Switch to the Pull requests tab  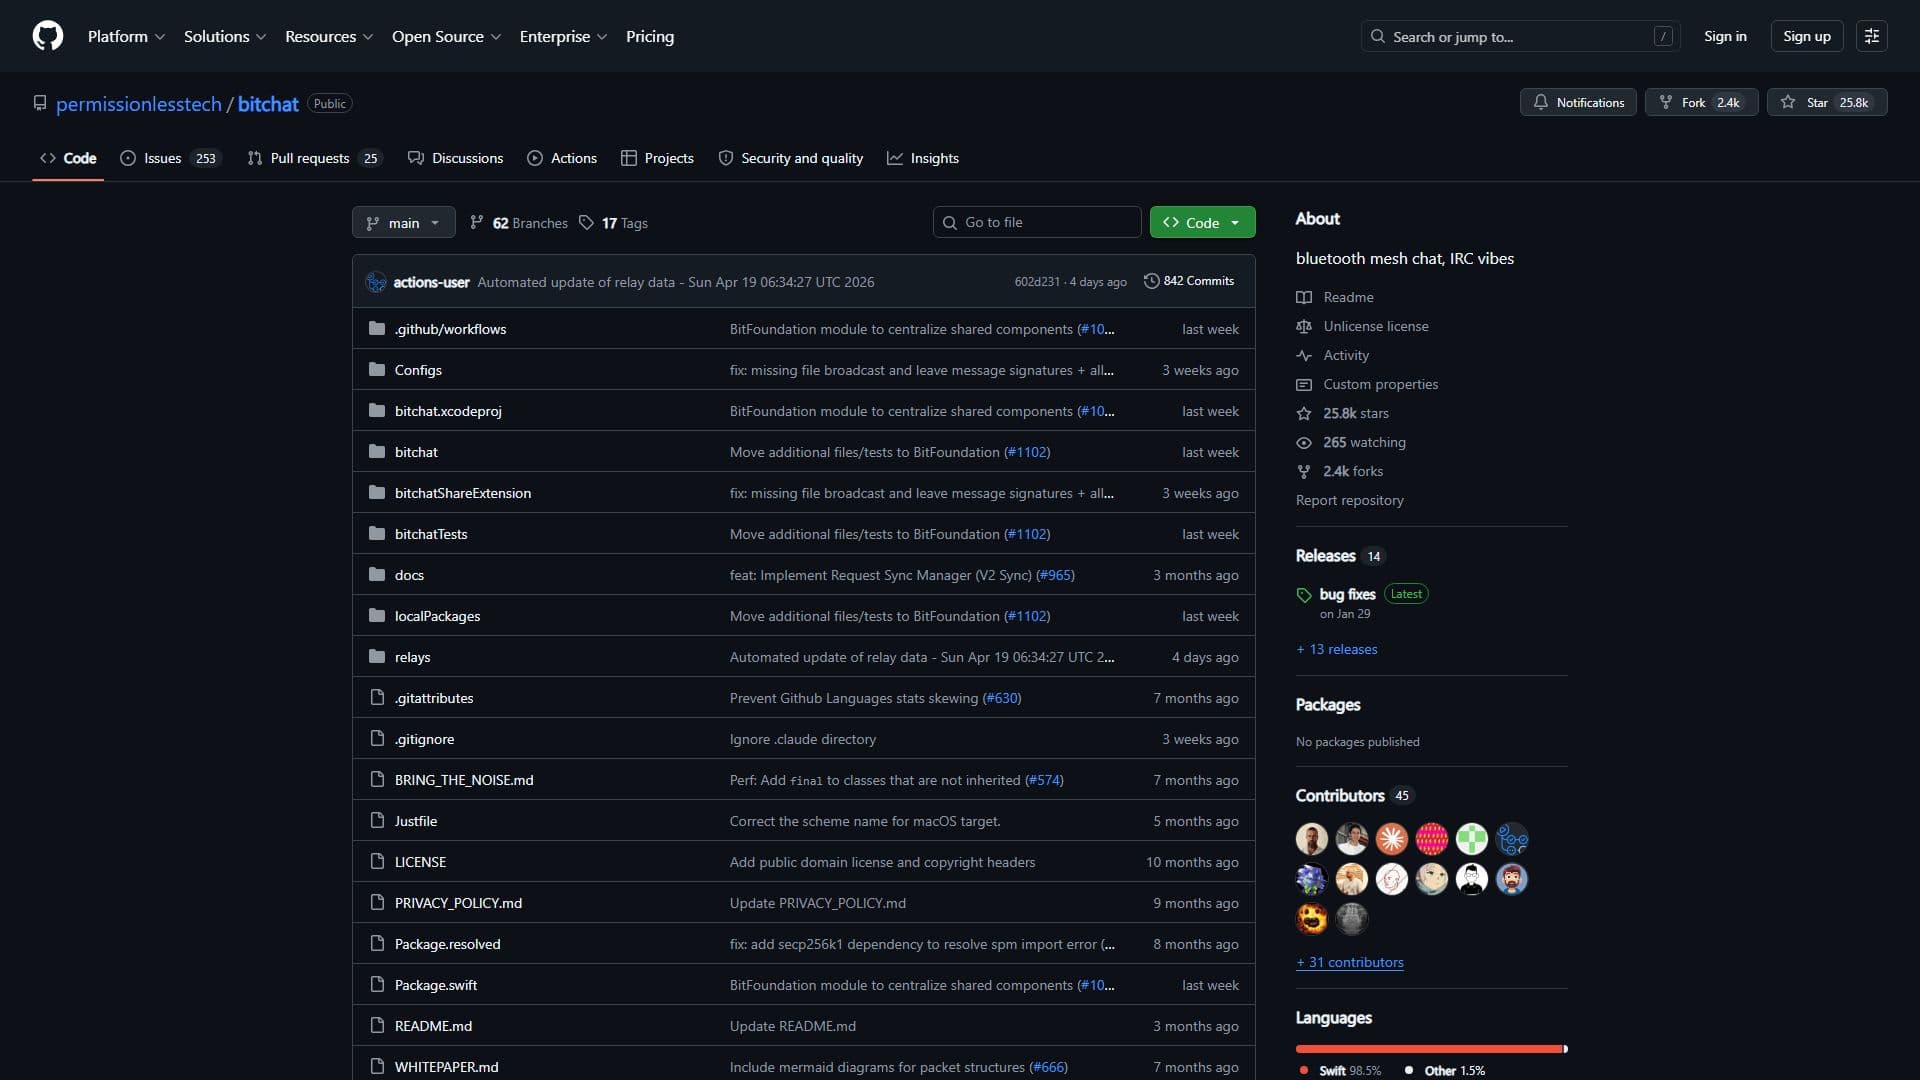315,158
